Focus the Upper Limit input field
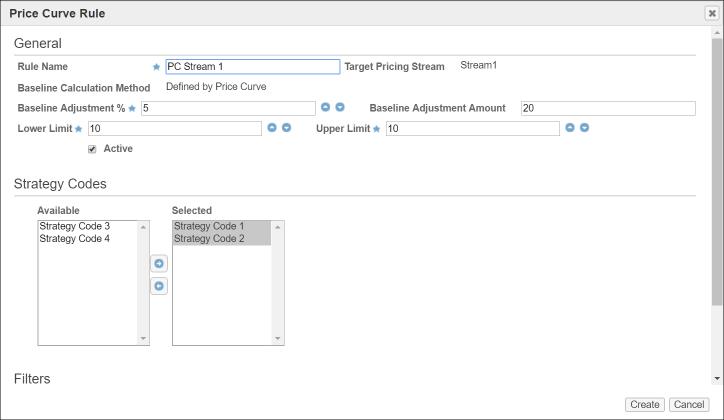The width and height of the screenshot is (724, 420). pos(472,129)
